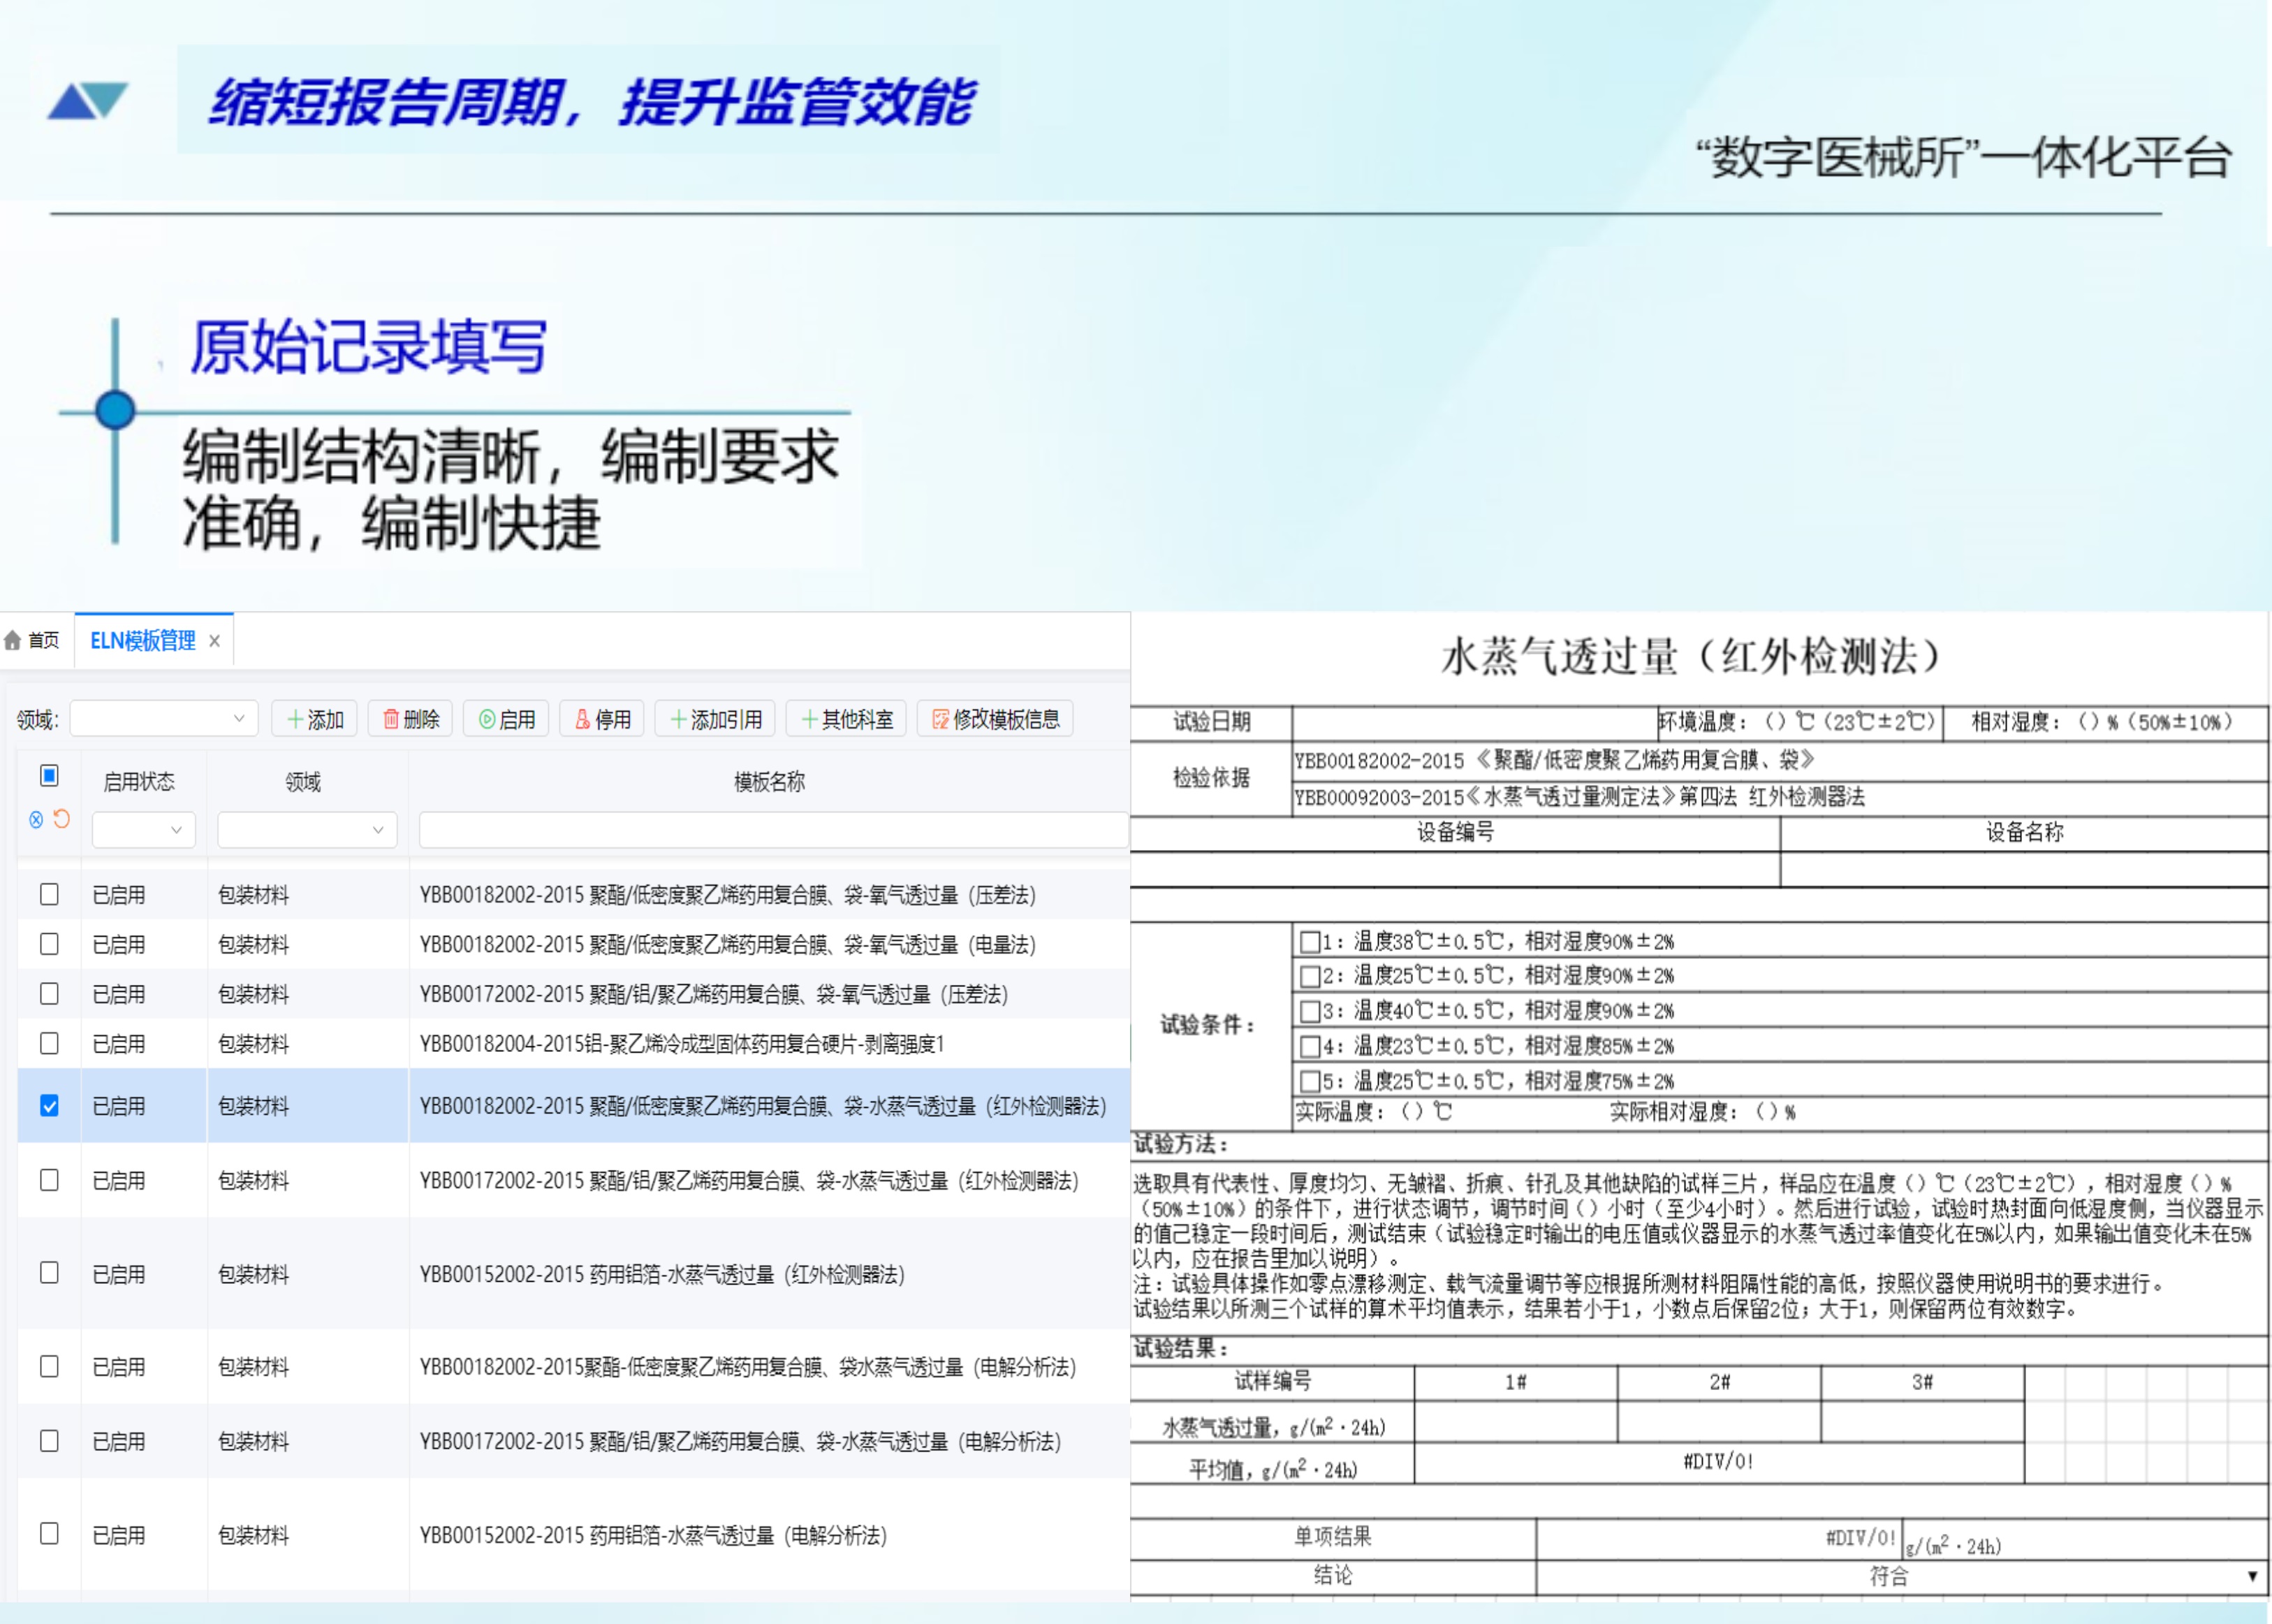The image size is (2272, 1624).
Task: Click 包装材料 in the selected highlighted row
Action: (x=254, y=1106)
